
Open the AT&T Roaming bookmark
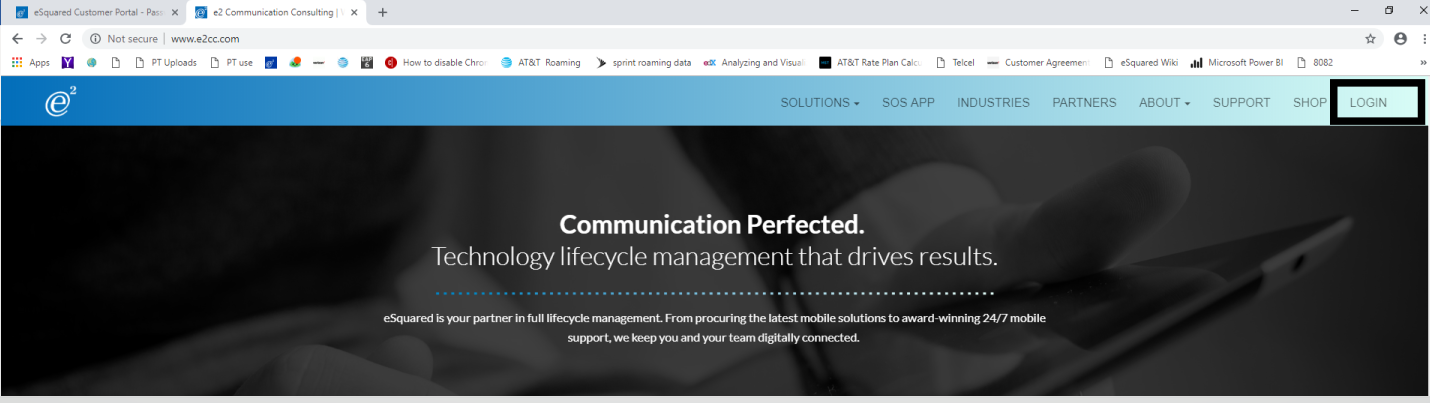point(541,62)
